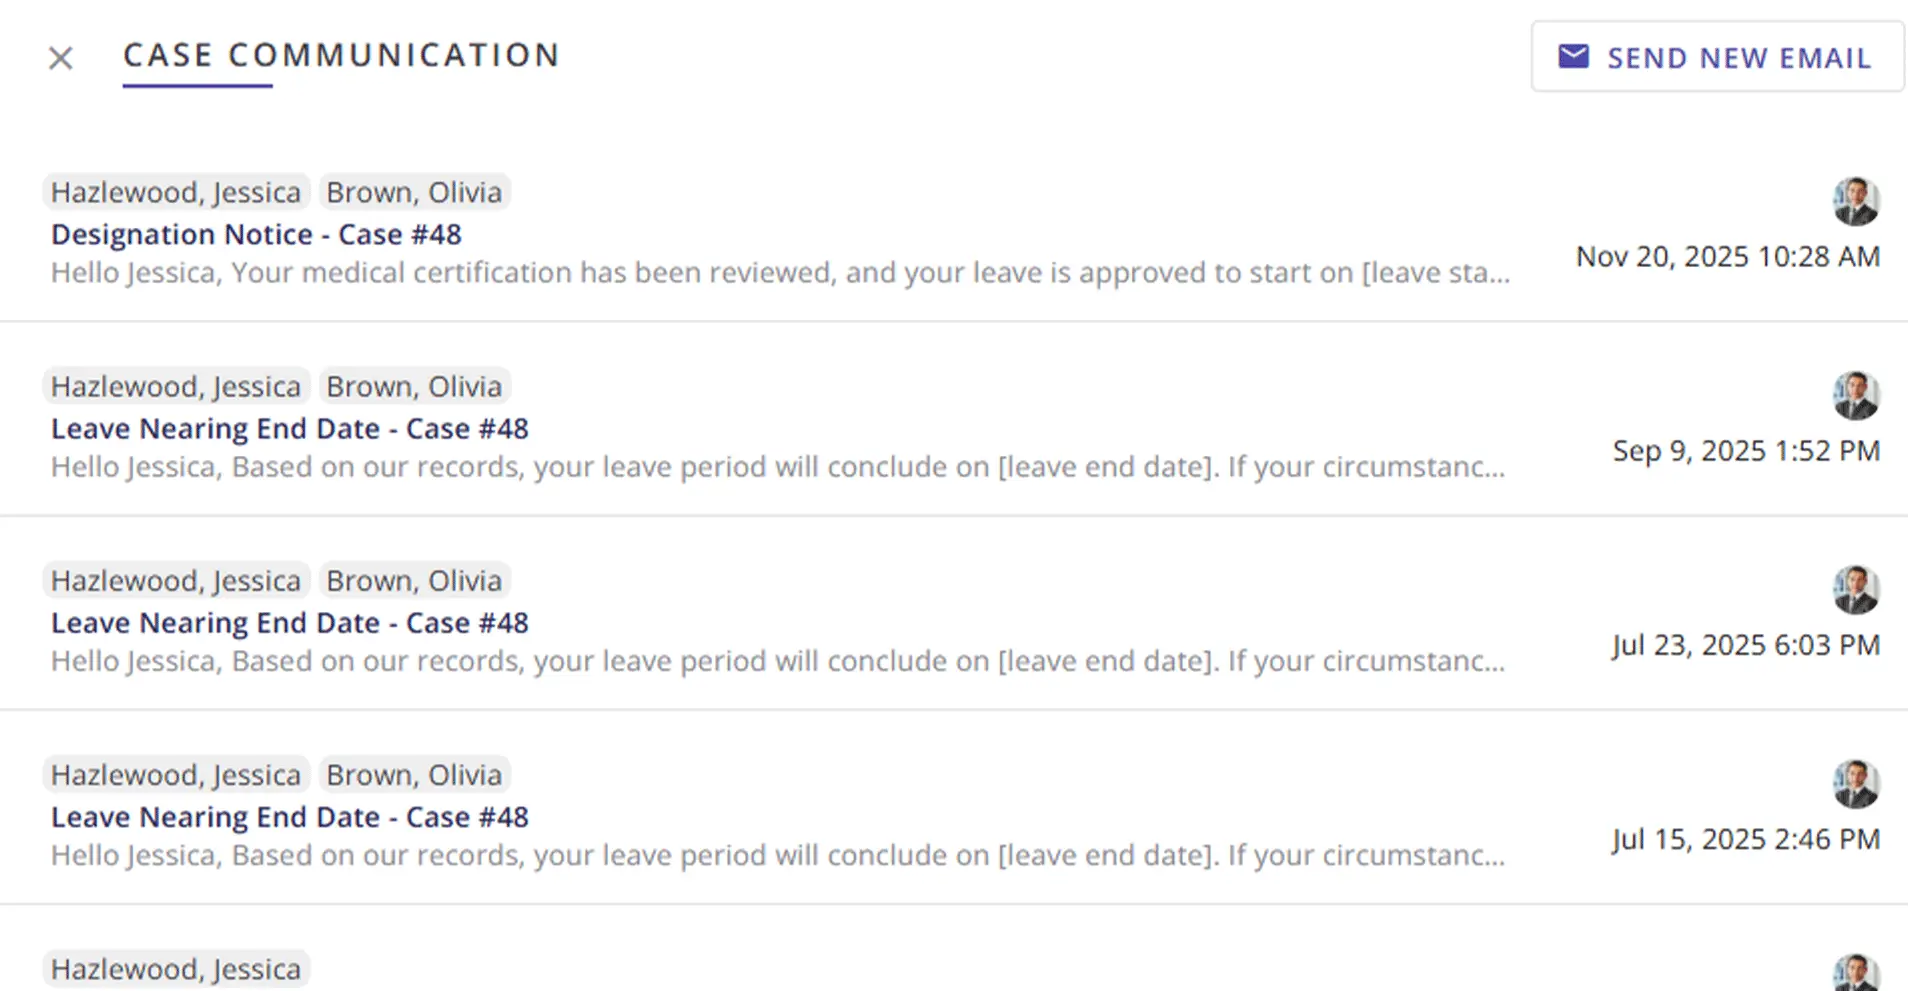This screenshot has height=991, width=1908.
Task: Click the Brown, Olivia chip on Designation Notice
Action: (414, 192)
